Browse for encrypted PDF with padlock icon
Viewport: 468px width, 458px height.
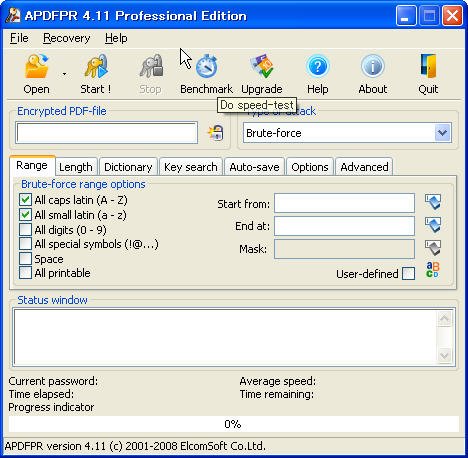(216, 133)
